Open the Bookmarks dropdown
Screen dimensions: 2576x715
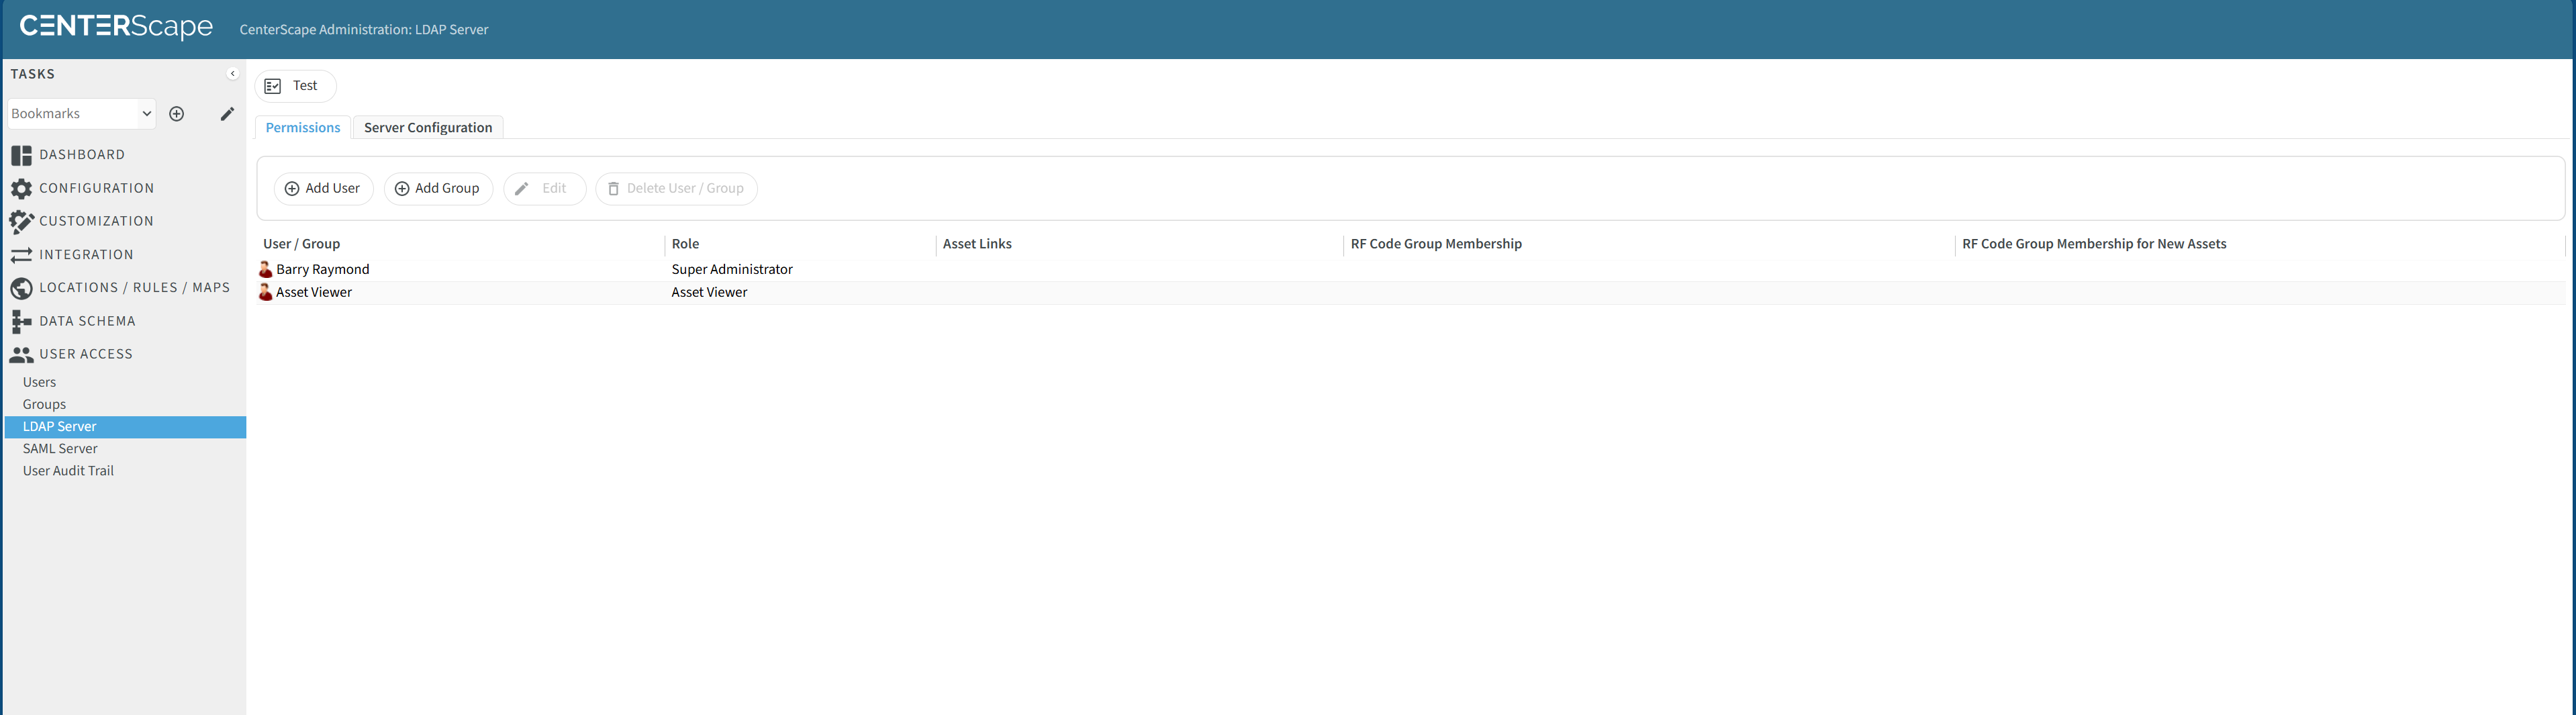[x=81, y=114]
